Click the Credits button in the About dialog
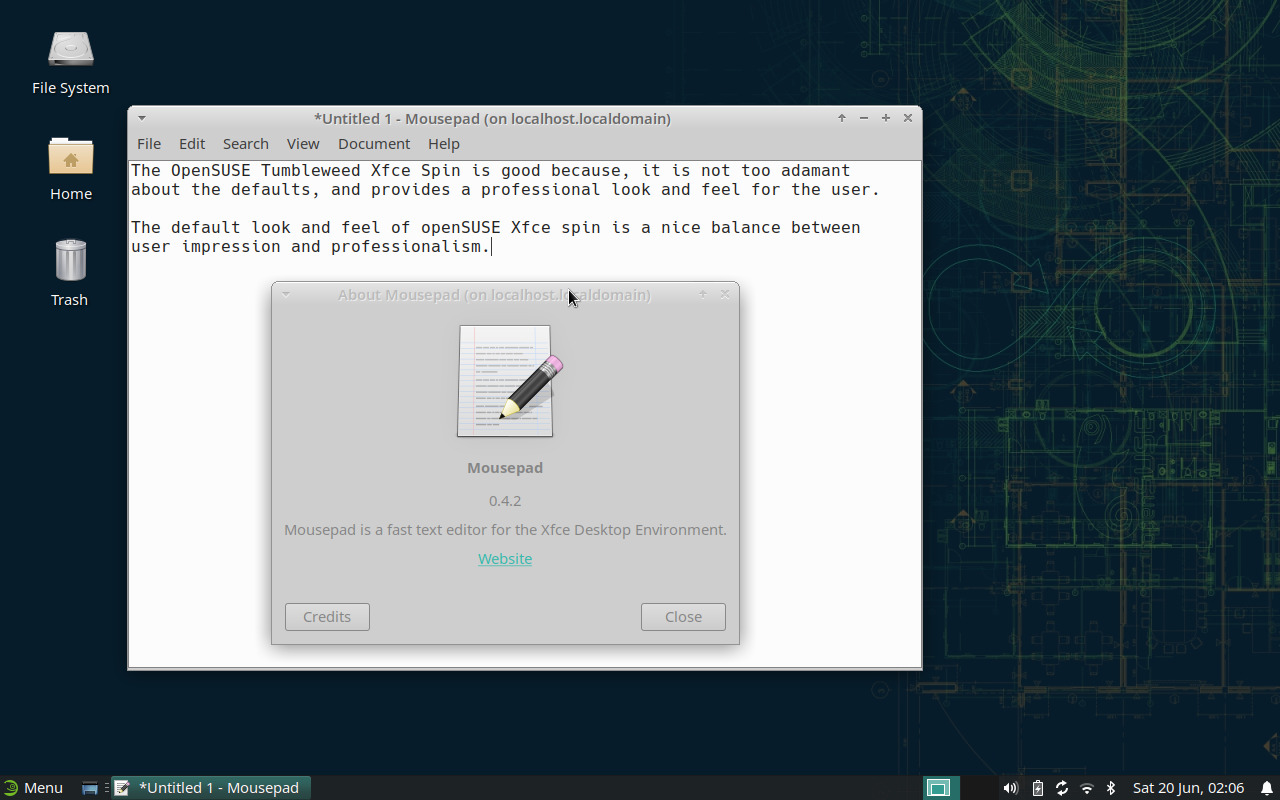Viewport: 1280px width, 800px height. point(327,616)
